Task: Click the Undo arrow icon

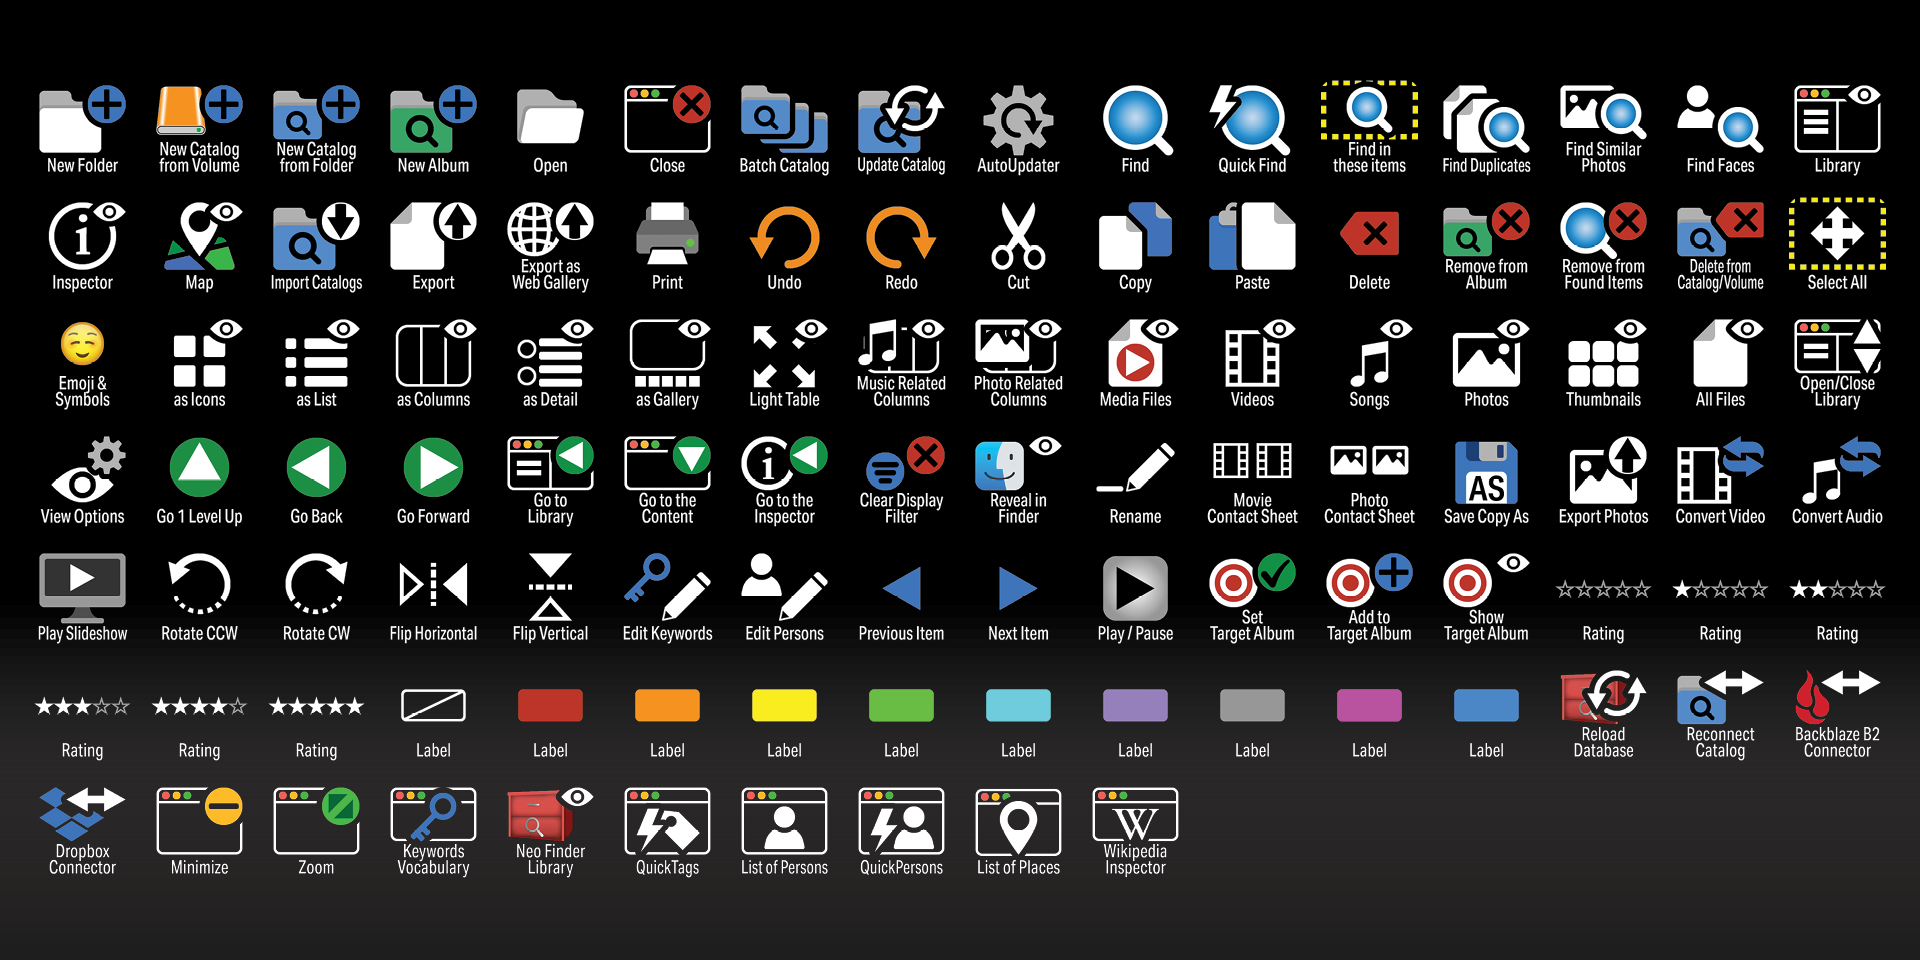Action: 784,236
